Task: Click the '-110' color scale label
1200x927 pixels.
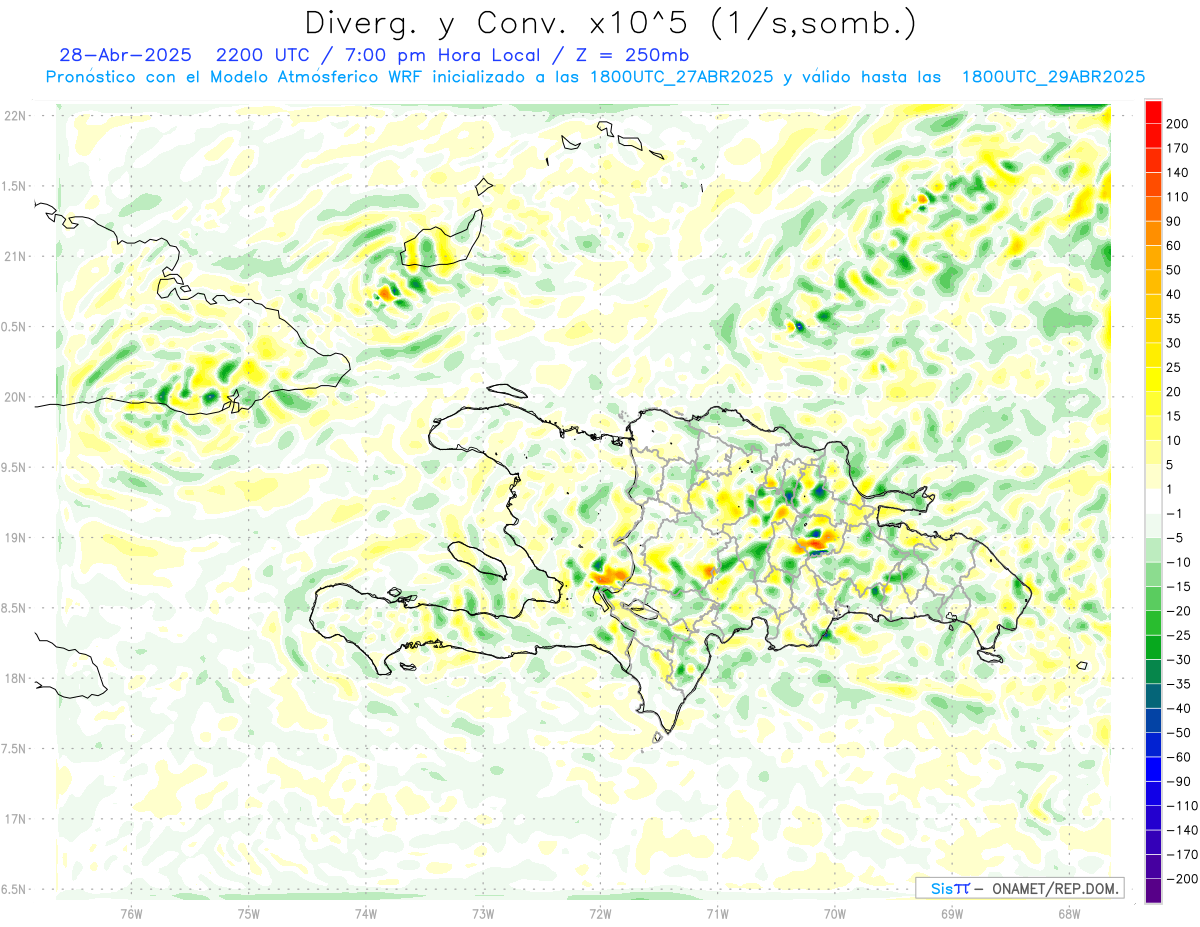Action: [1182, 806]
